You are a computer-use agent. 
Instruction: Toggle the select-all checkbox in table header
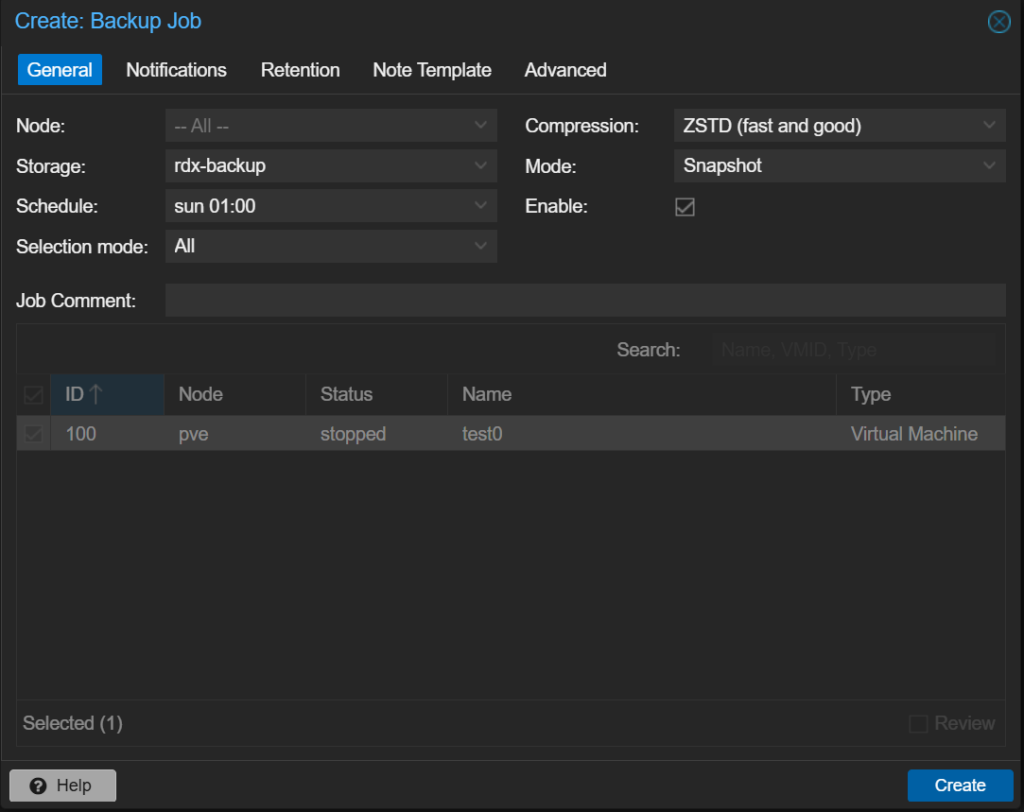33,395
